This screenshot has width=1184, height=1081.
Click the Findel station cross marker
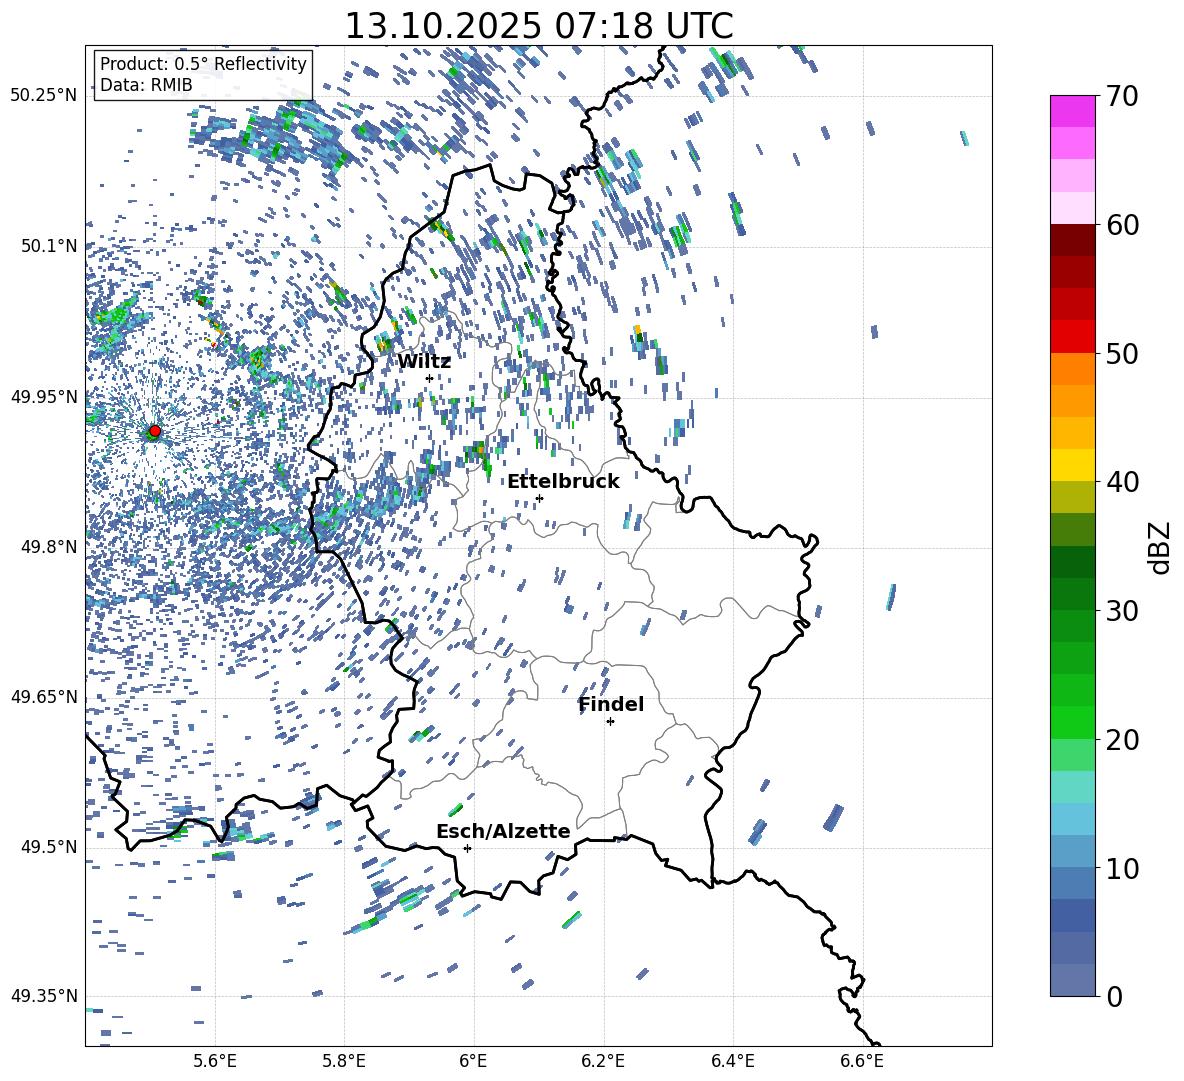[x=610, y=721]
